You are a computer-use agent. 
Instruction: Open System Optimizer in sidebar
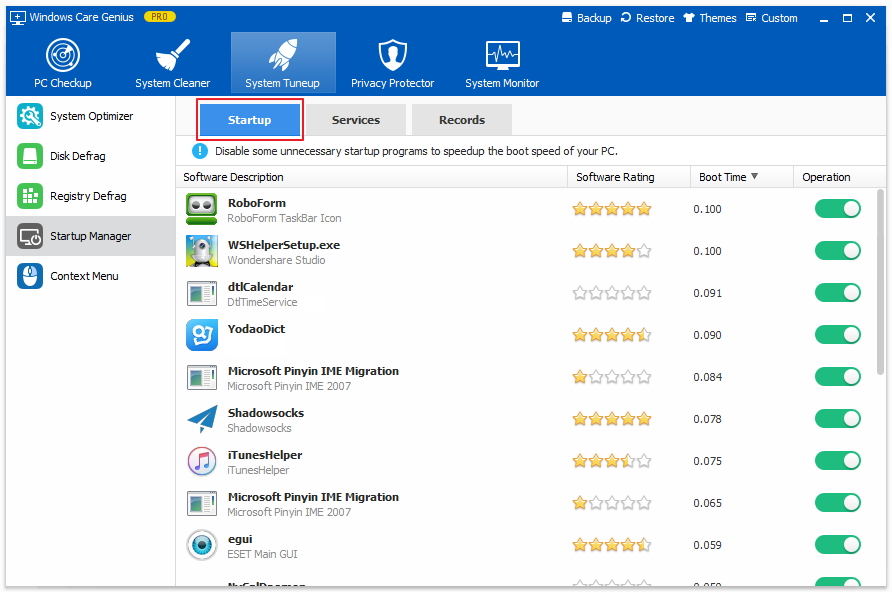tap(91, 116)
